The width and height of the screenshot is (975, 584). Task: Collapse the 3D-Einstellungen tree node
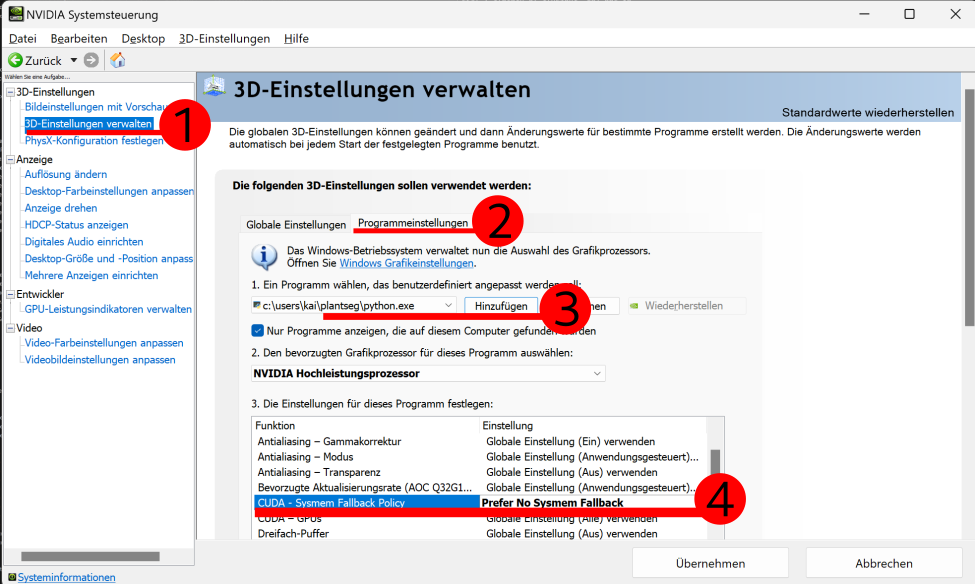pos(10,92)
